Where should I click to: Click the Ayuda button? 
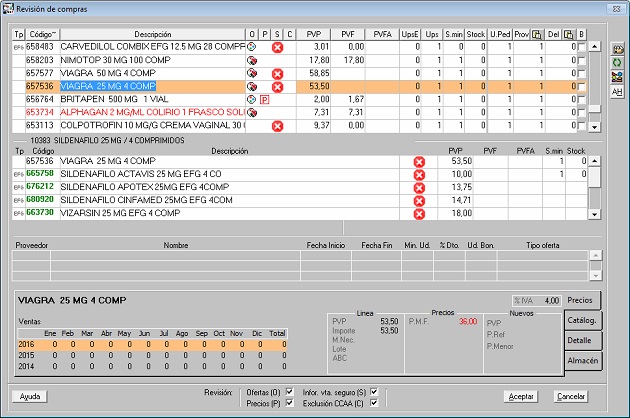(x=30, y=396)
